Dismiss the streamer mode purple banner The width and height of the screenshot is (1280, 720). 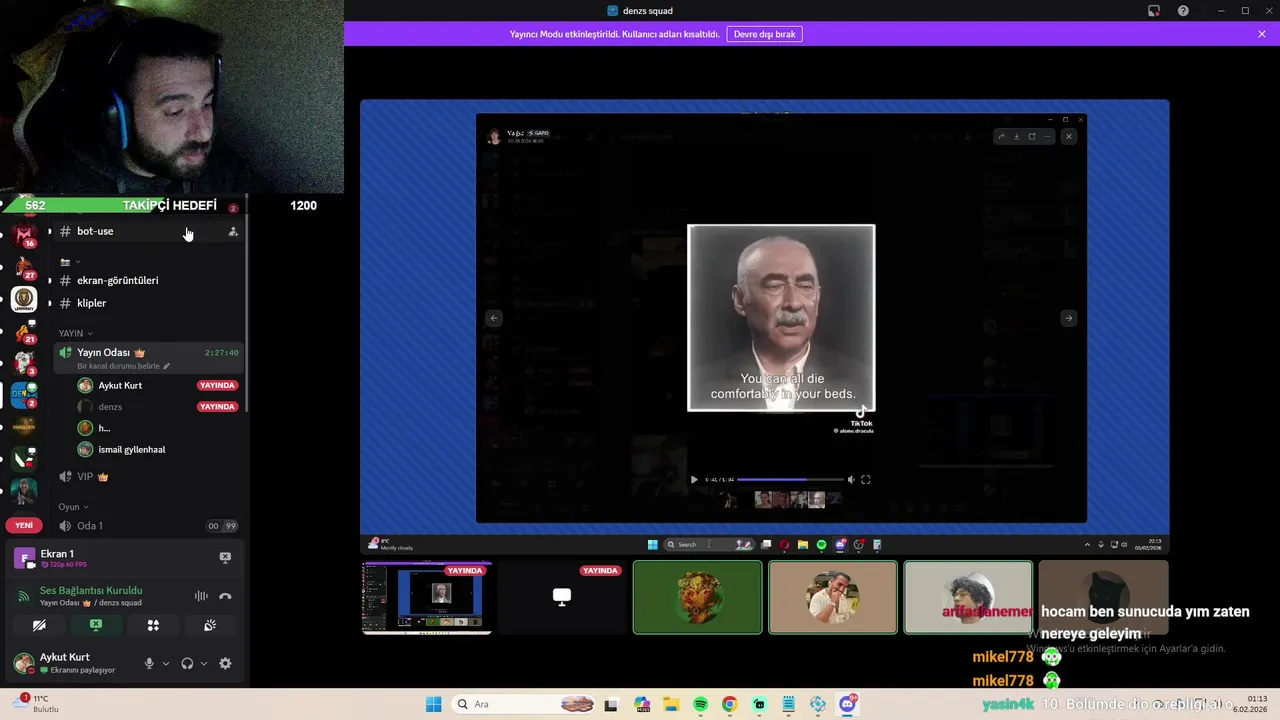pyautogui.click(x=1262, y=34)
